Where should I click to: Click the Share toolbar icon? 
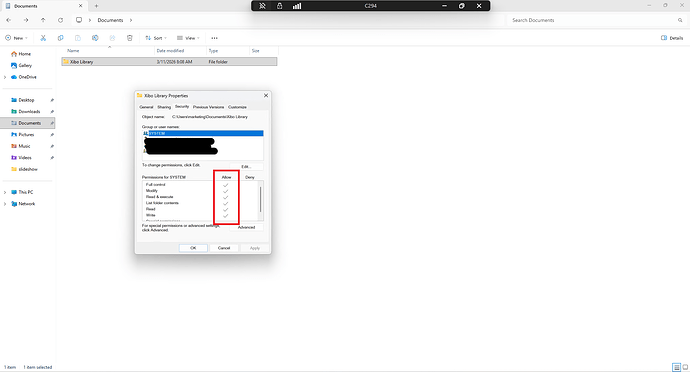(112, 38)
